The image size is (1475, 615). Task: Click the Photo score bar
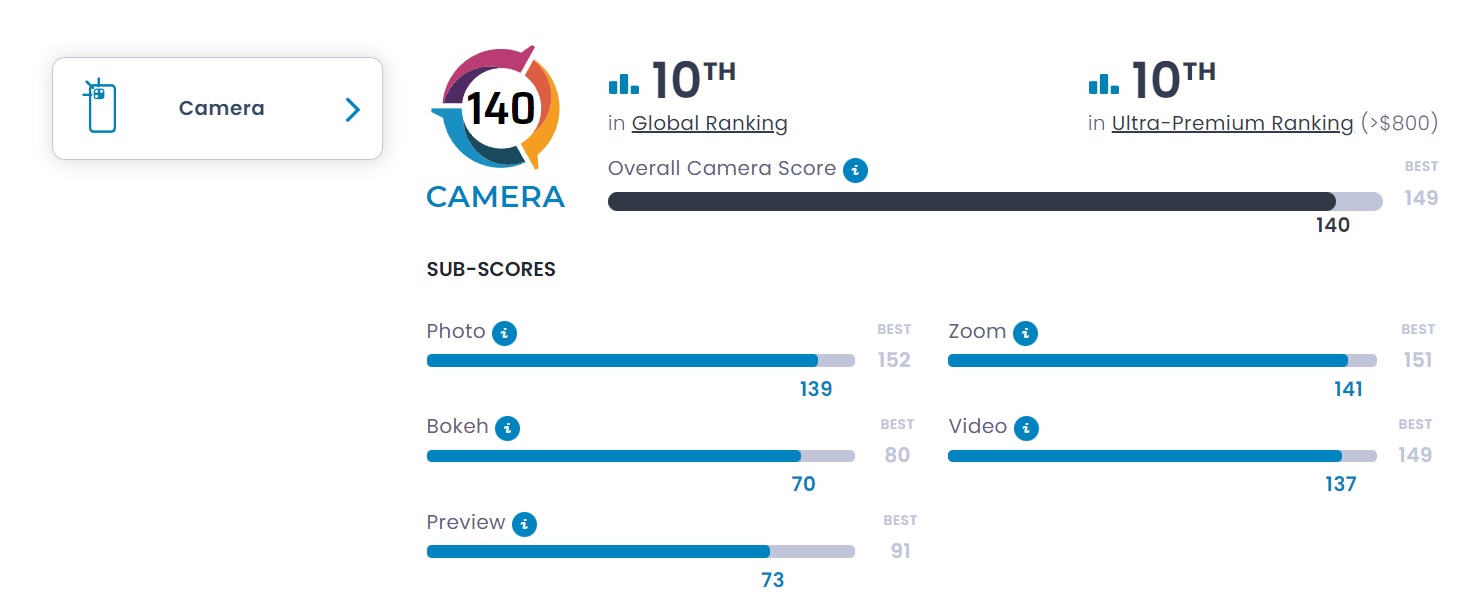click(641, 361)
